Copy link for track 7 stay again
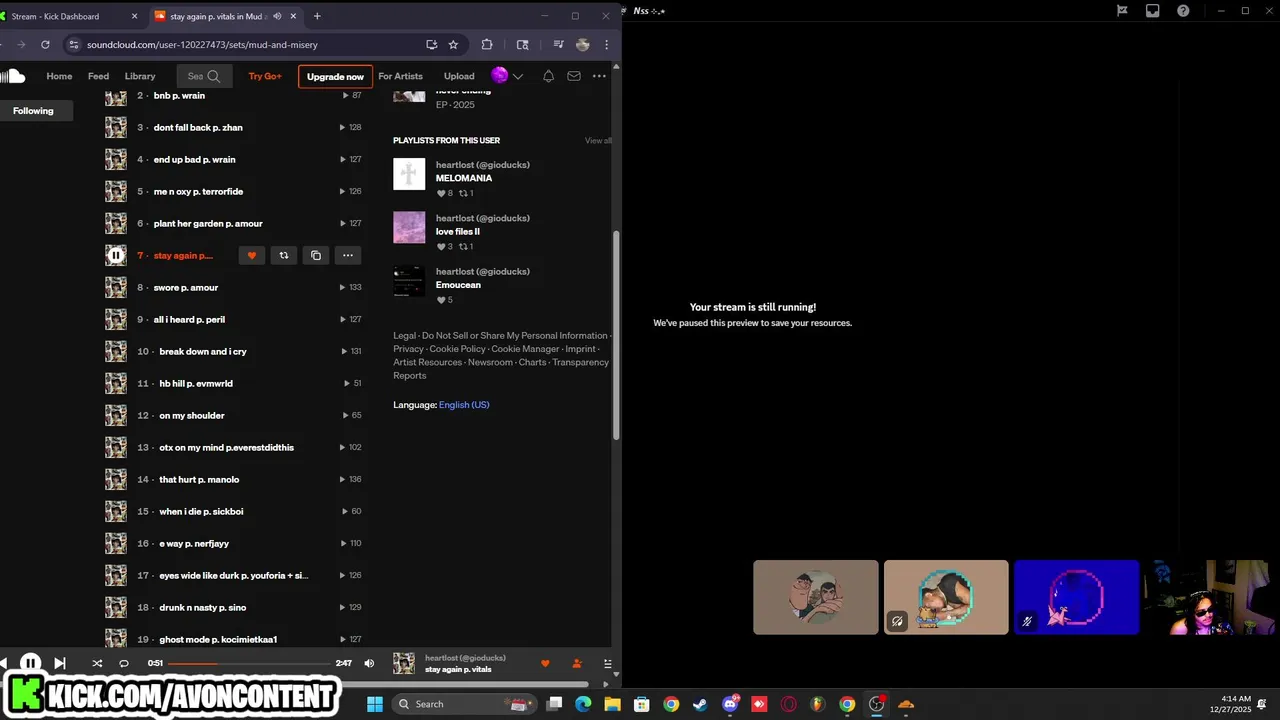 [x=315, y=255]
